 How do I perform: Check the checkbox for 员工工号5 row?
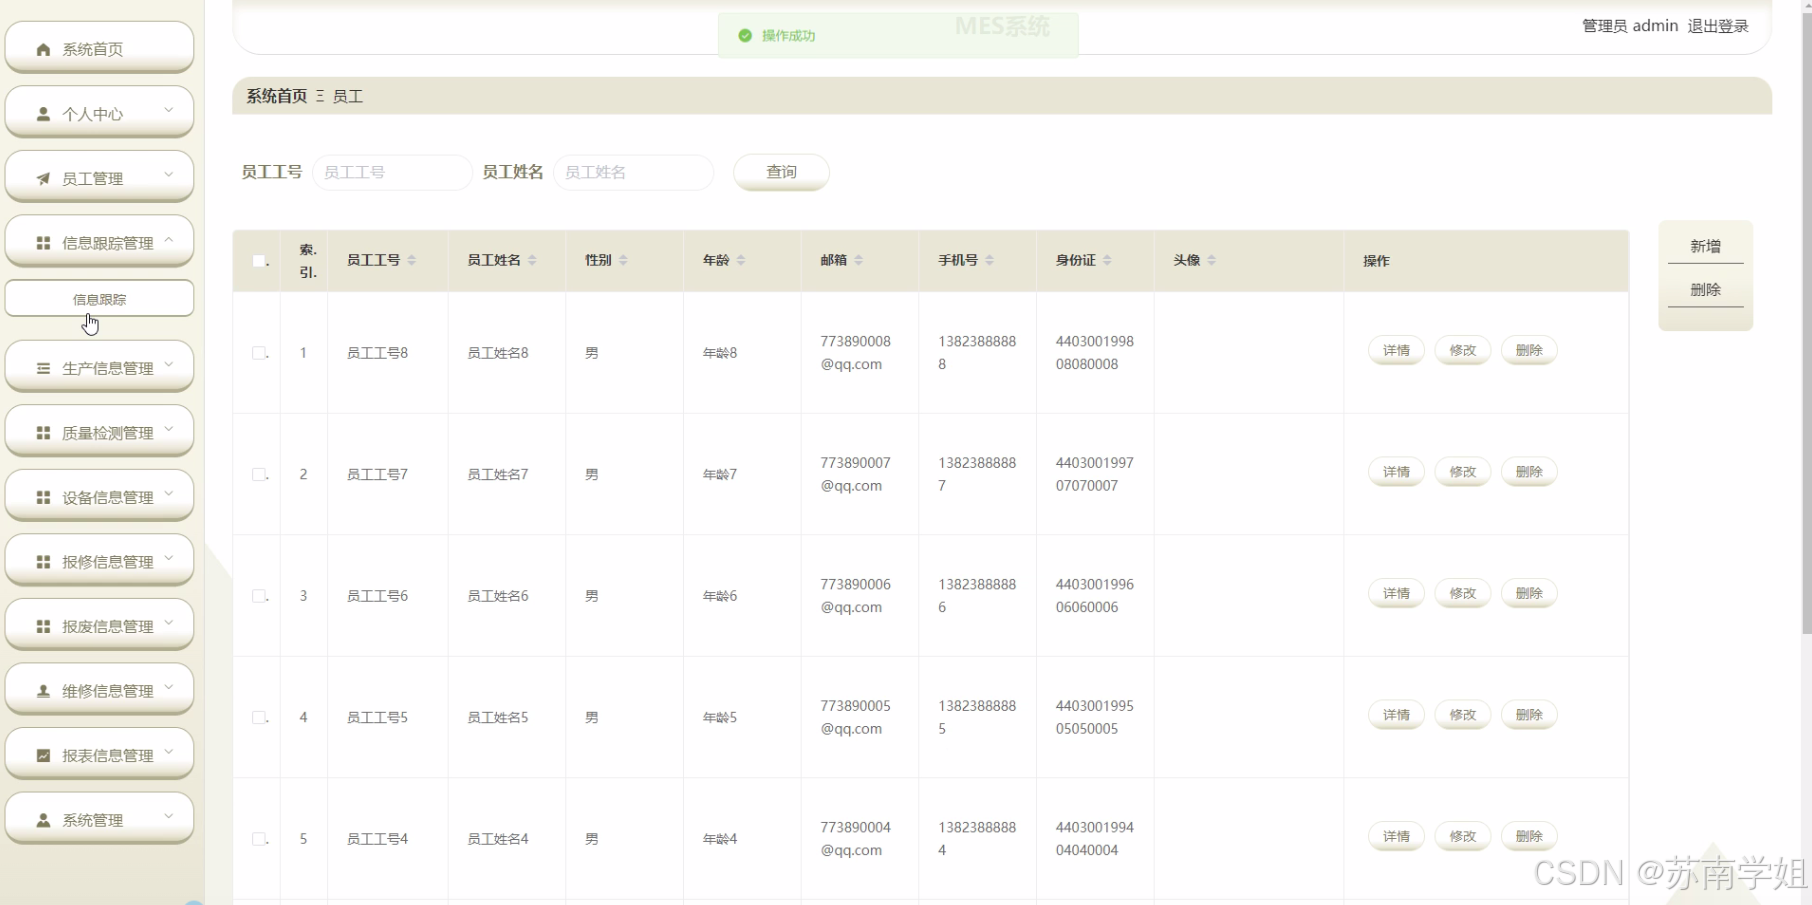[x=258, y=717]
